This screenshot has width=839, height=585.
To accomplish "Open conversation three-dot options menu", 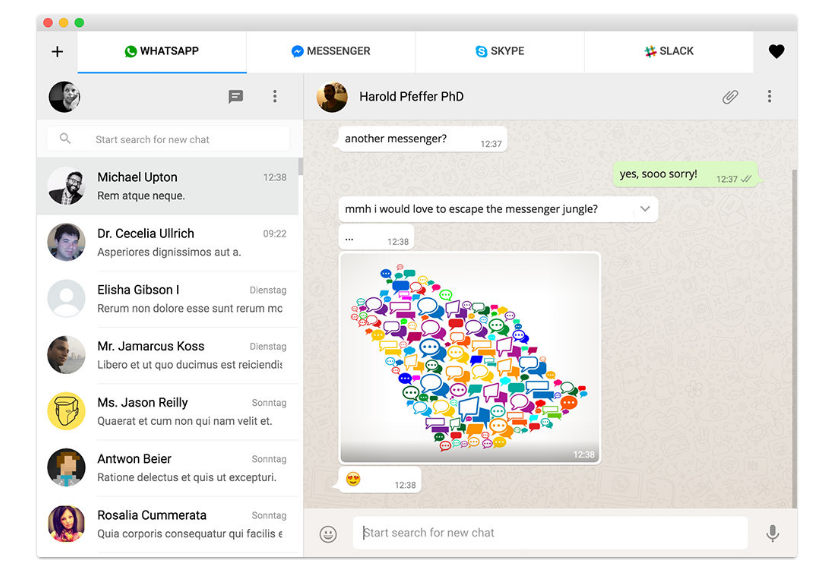I will 769,96.
